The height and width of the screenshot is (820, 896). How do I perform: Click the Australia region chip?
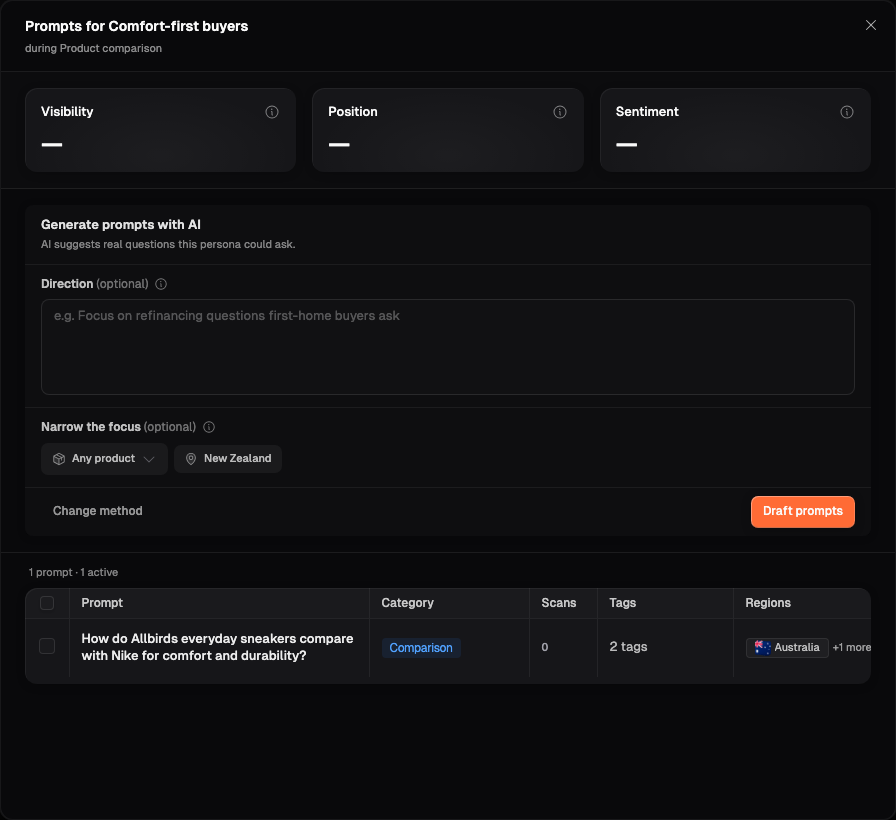click(787, 647)
